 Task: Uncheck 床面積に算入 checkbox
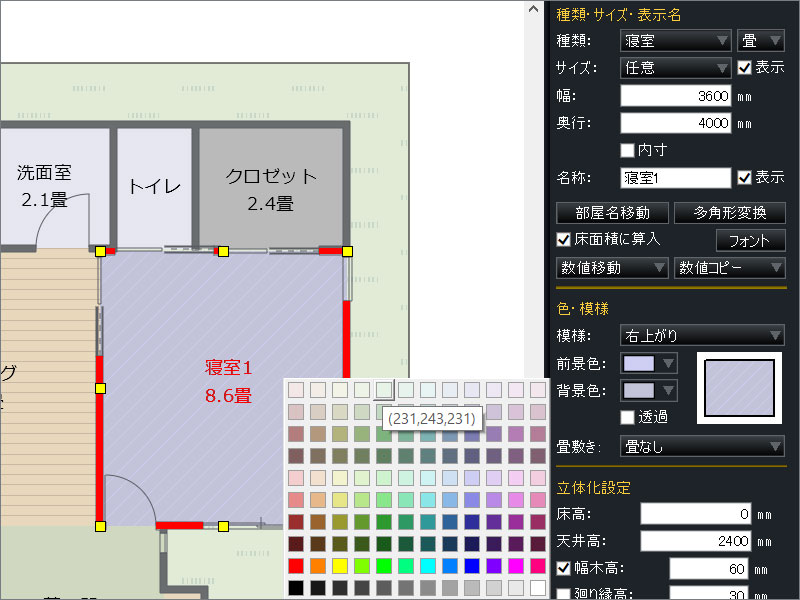(564, 239)
